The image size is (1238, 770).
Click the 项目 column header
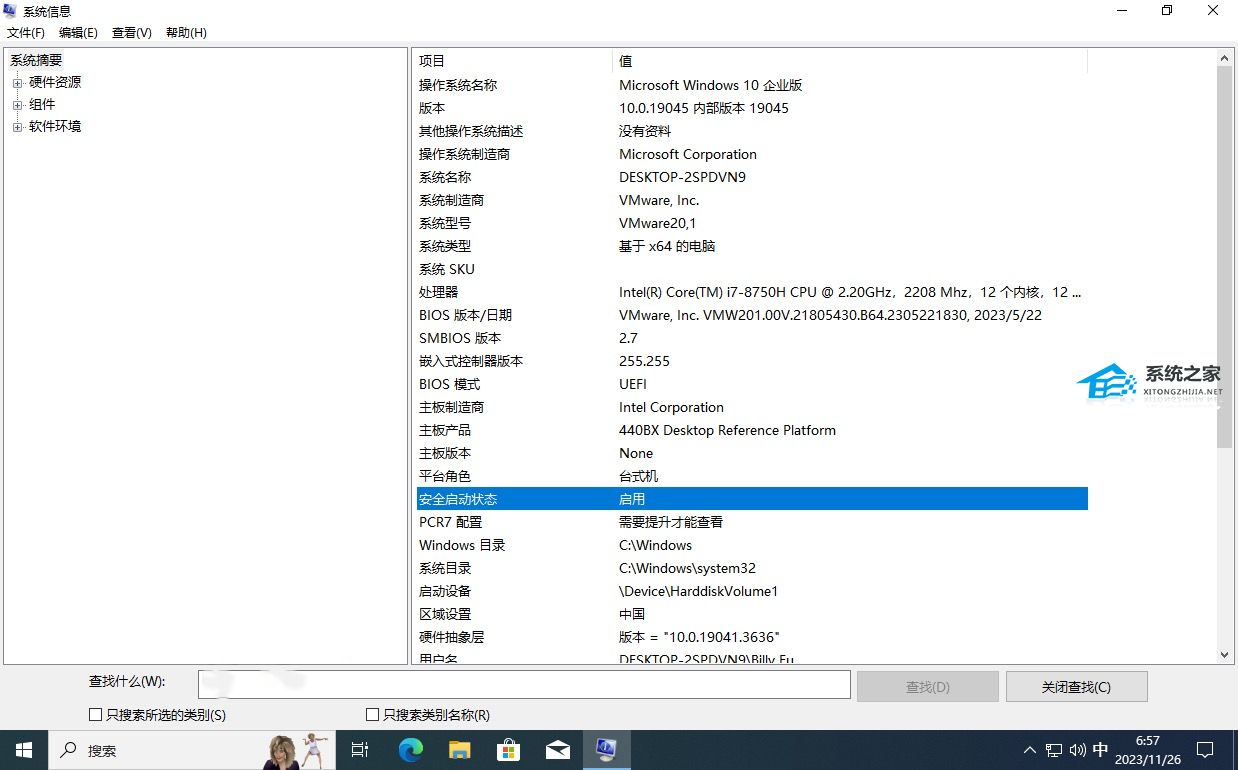coord(512,61)
